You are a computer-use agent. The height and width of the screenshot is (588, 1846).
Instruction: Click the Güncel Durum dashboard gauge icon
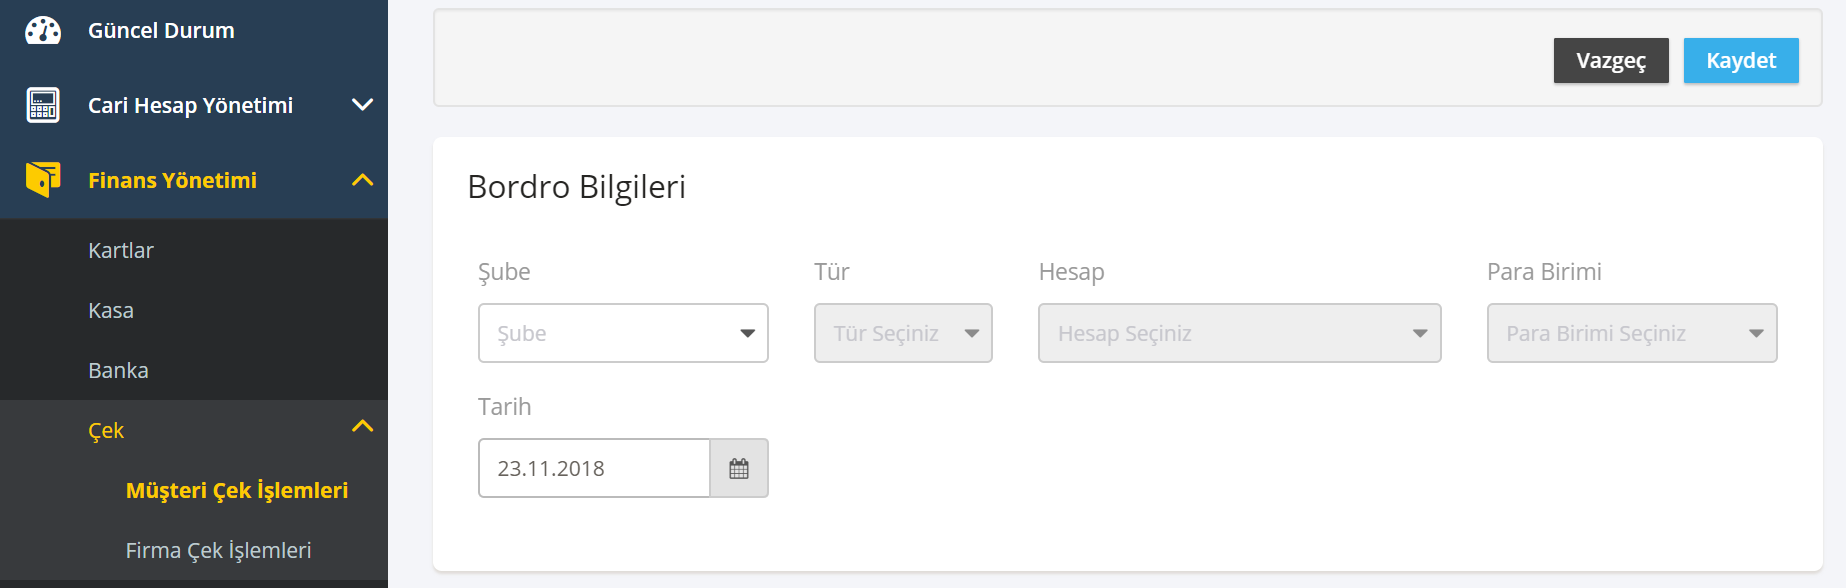pos(43,31)
